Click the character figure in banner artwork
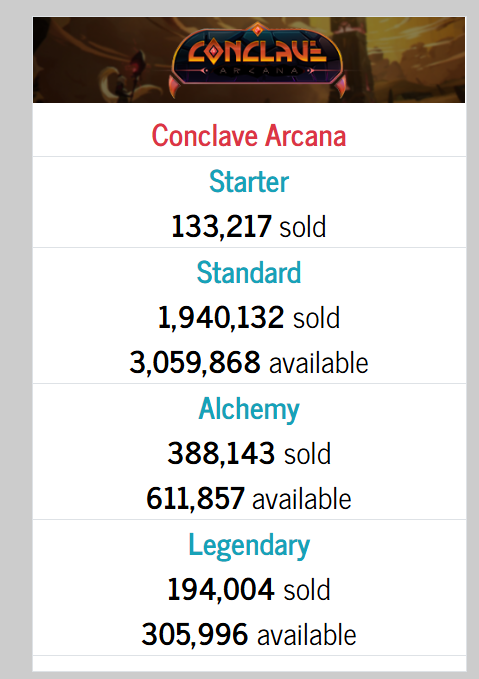The height and width of the screenshot is (679, 479). [x=130, y=78]
